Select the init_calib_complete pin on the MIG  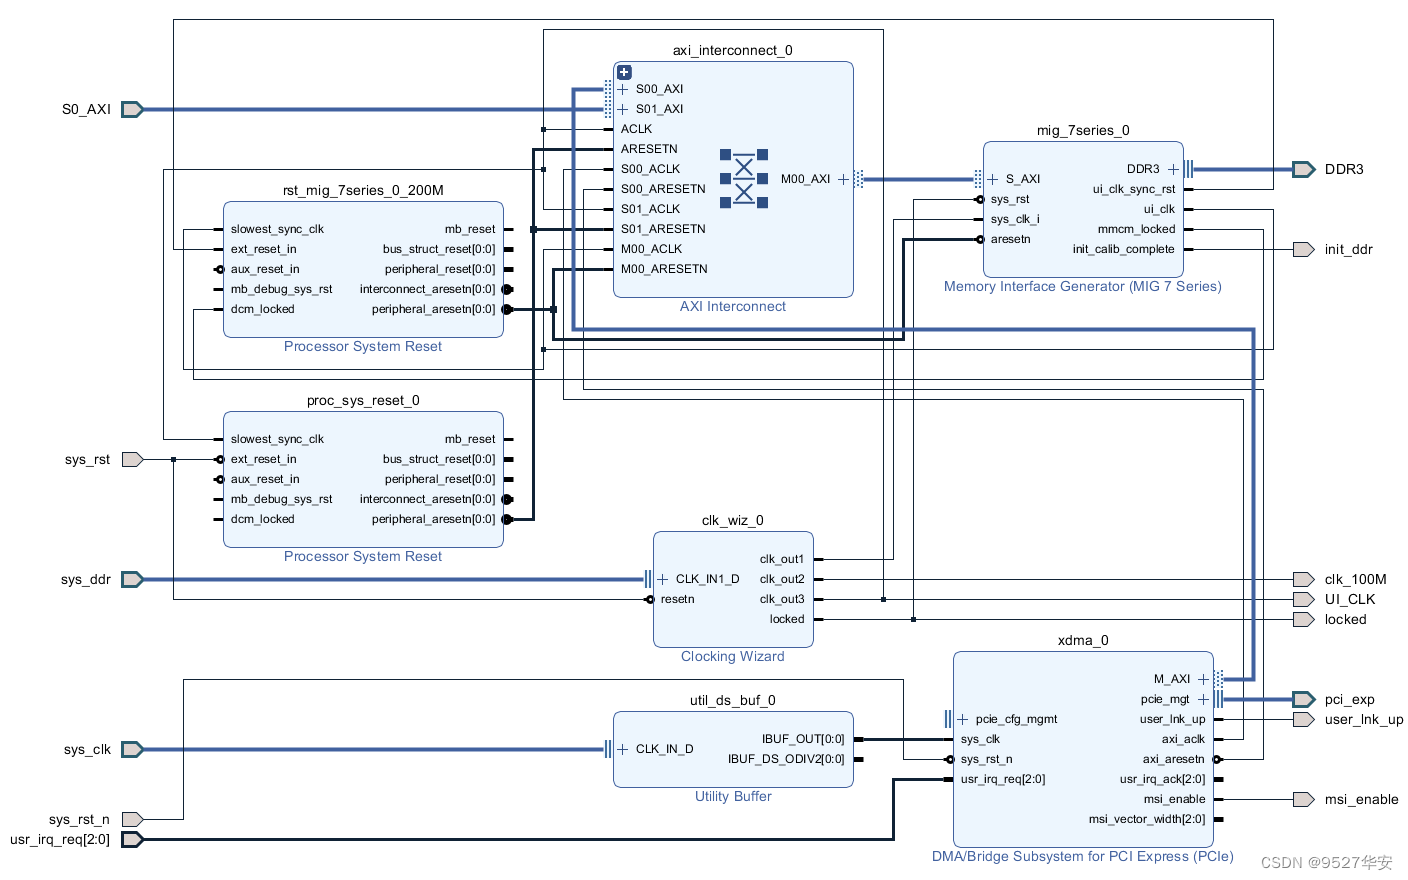coord(1124,249)
